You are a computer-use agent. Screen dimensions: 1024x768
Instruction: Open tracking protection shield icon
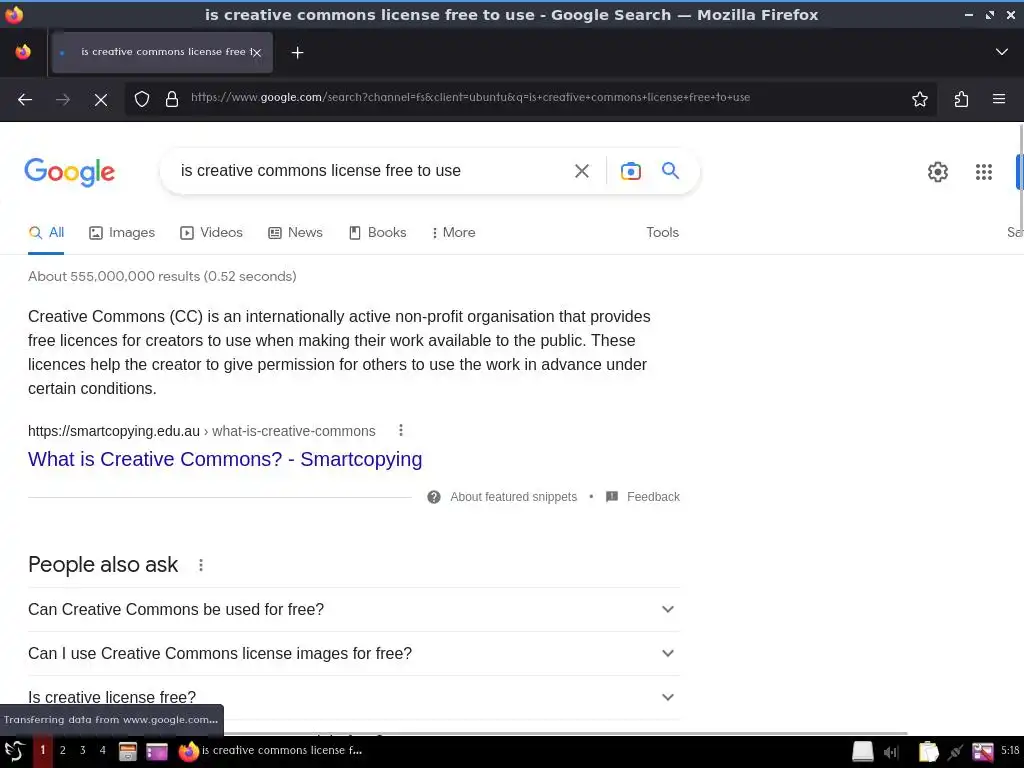142,99
